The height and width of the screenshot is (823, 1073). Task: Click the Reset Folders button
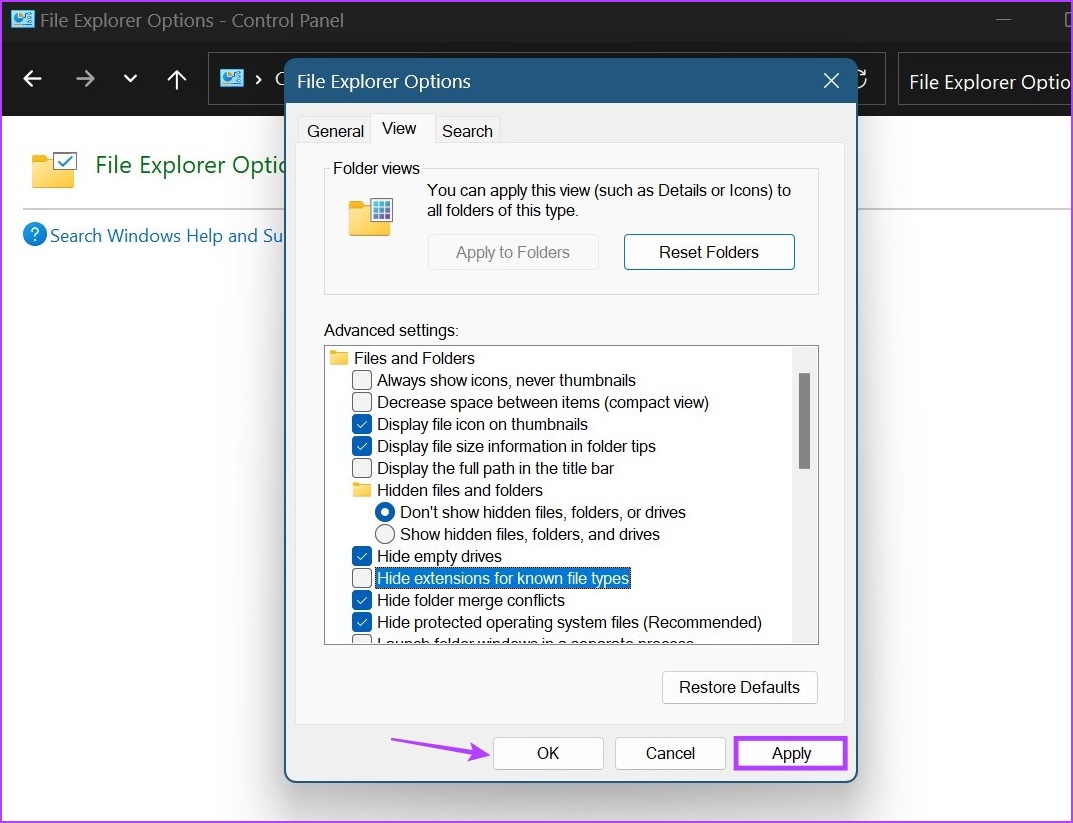point(708,252)
